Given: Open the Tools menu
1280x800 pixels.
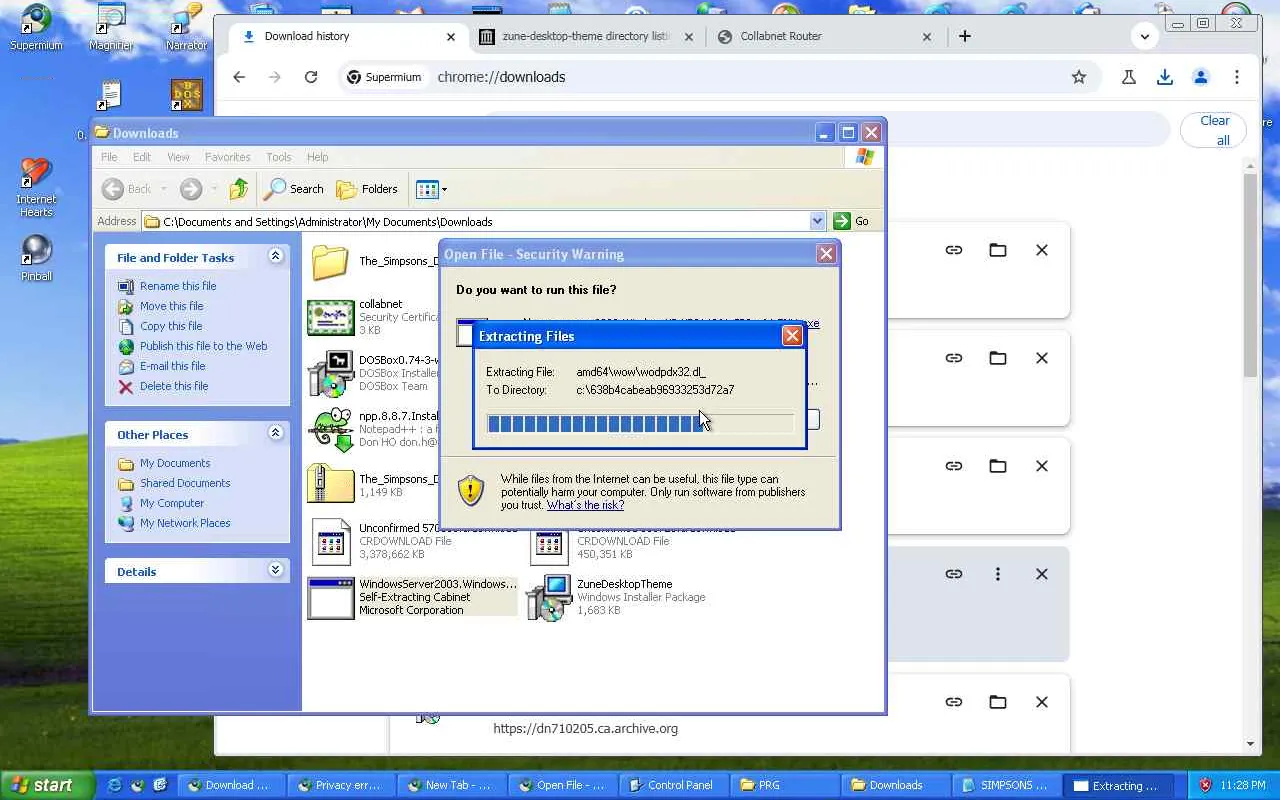Looking at the screenshot, I should 279,157.
